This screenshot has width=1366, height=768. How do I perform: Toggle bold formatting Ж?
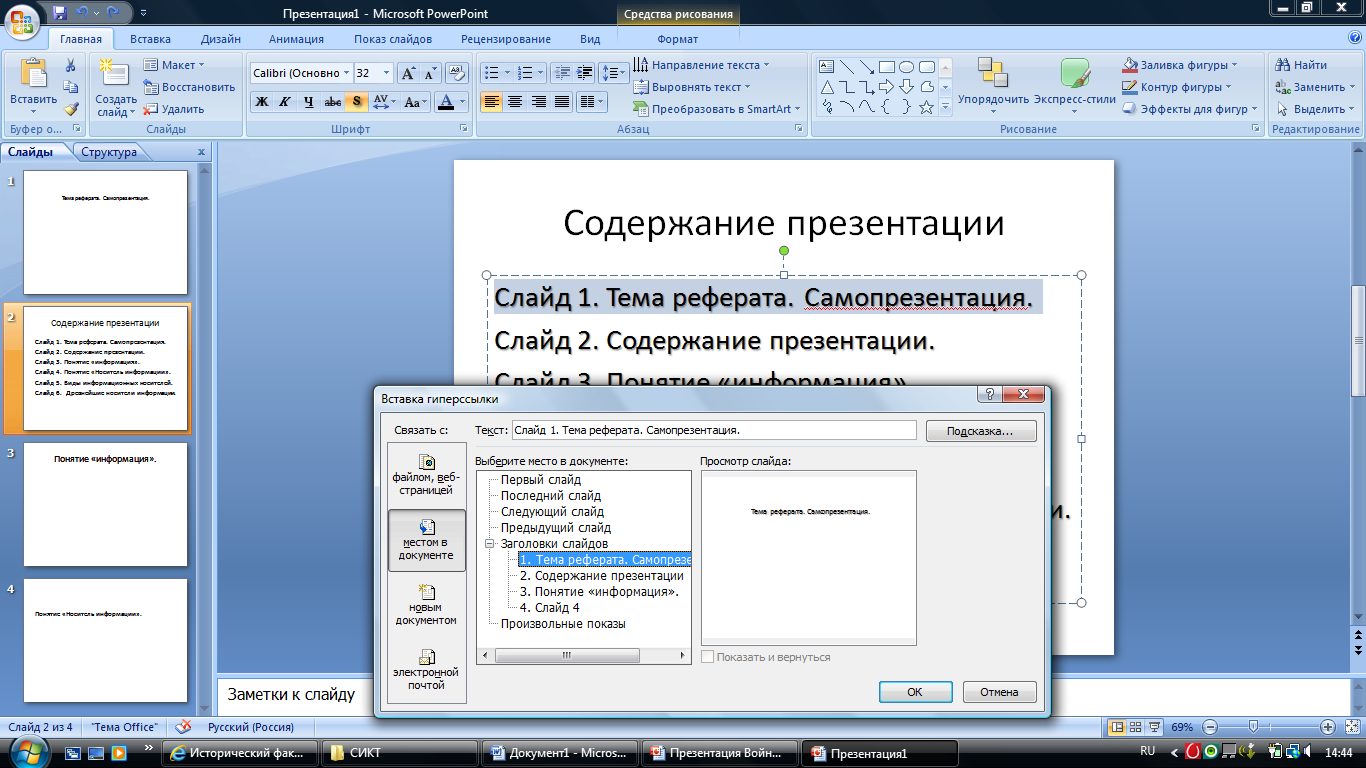(x=262, y=102)
